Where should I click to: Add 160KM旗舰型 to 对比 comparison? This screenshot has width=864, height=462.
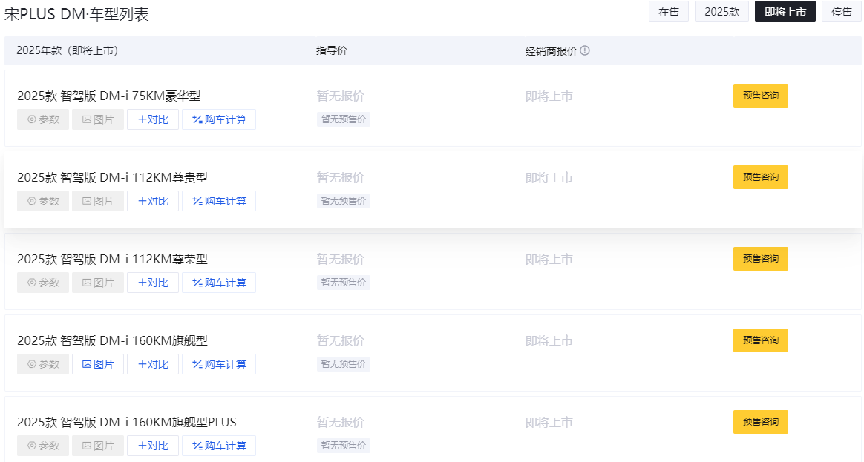[153, 364]
